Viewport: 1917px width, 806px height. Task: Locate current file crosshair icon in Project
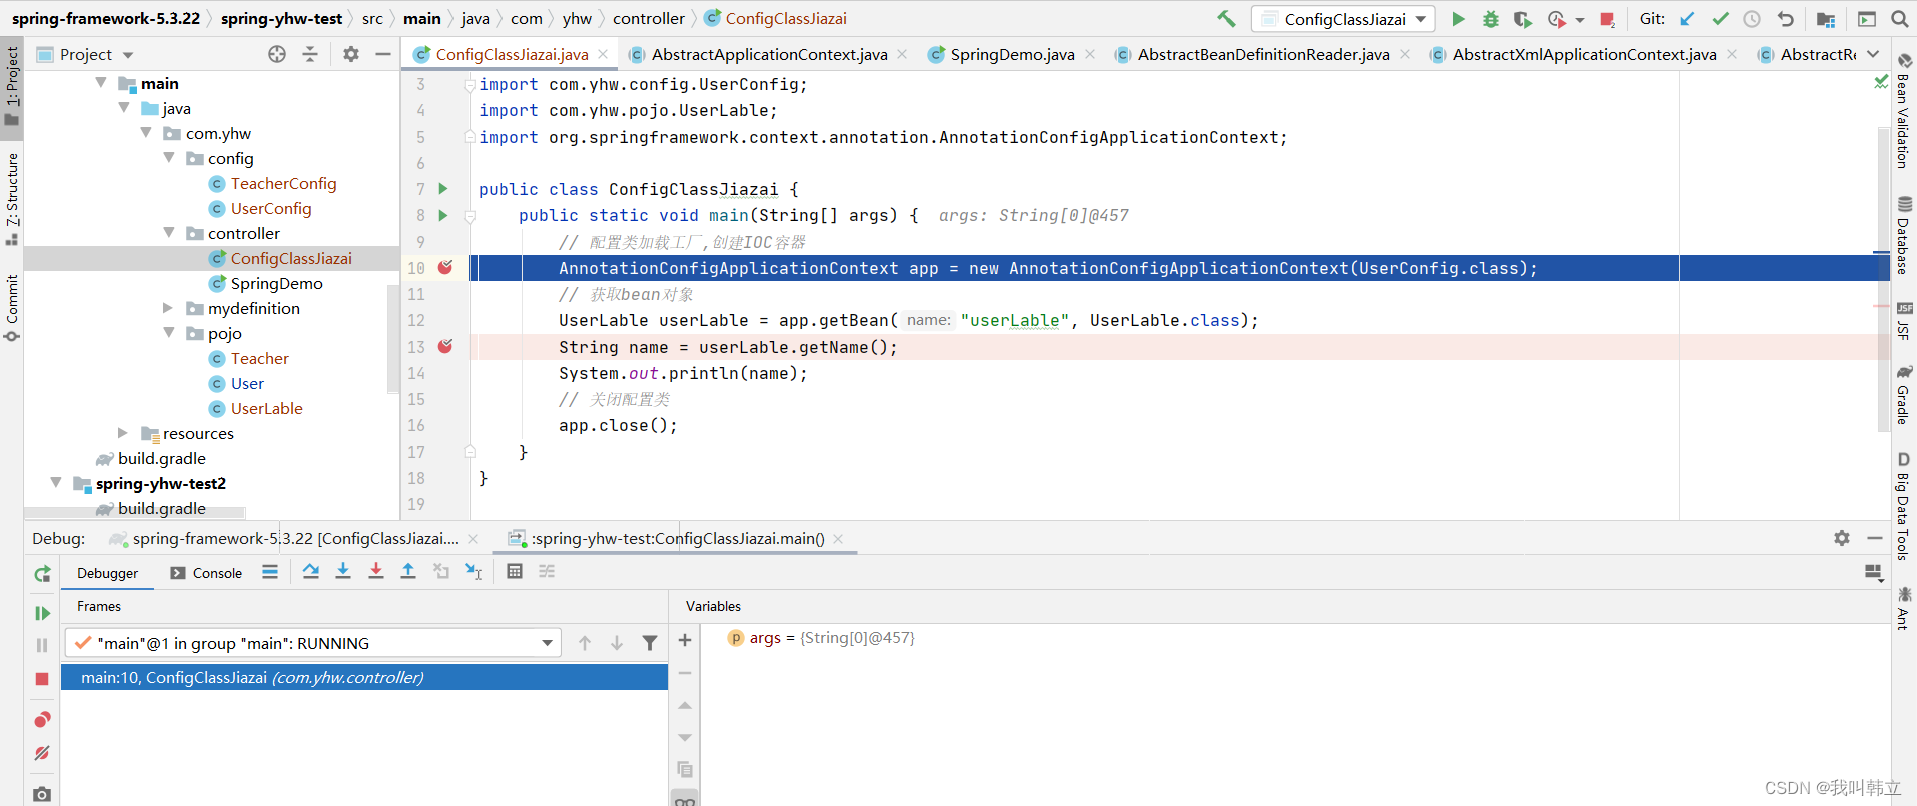[277, 54]
